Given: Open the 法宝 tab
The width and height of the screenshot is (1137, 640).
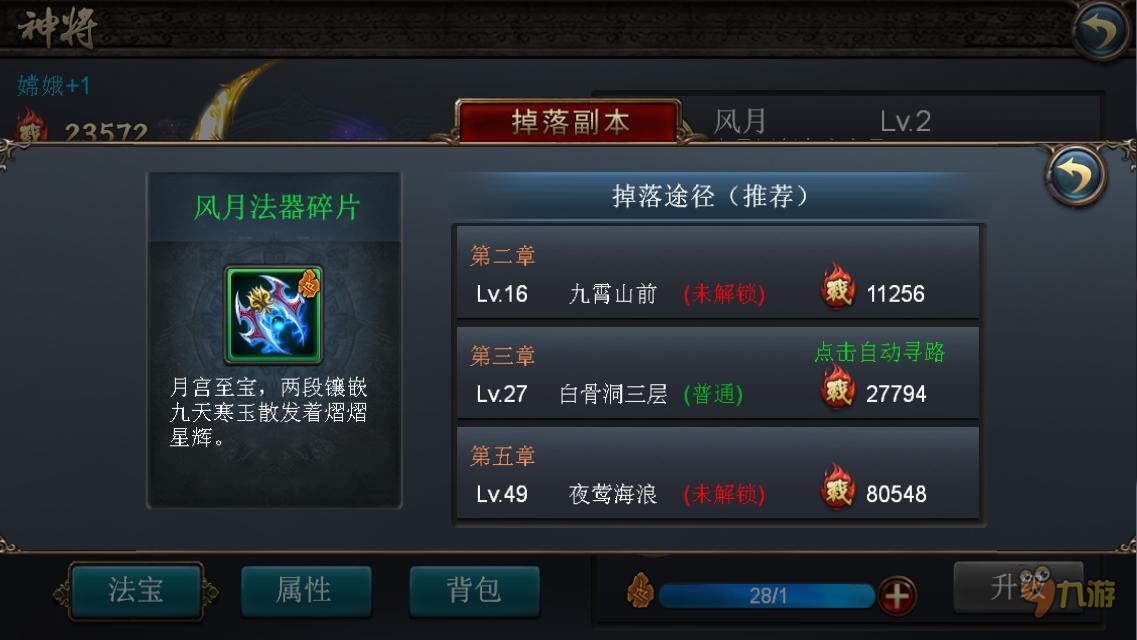Looking at the screenshot, I should click(x=136, y=591).
